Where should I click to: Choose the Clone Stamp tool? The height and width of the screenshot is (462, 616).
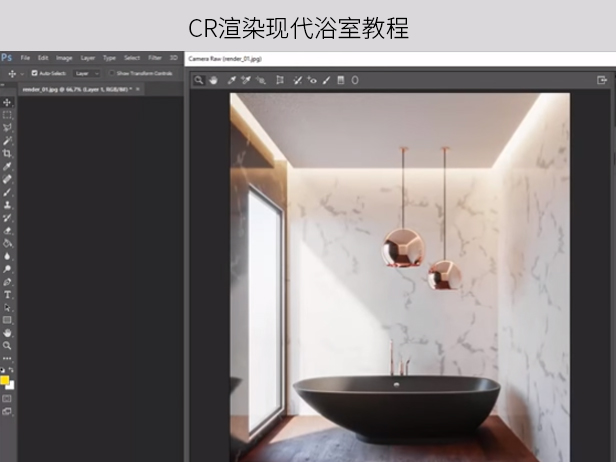click(x=7, y=204)
